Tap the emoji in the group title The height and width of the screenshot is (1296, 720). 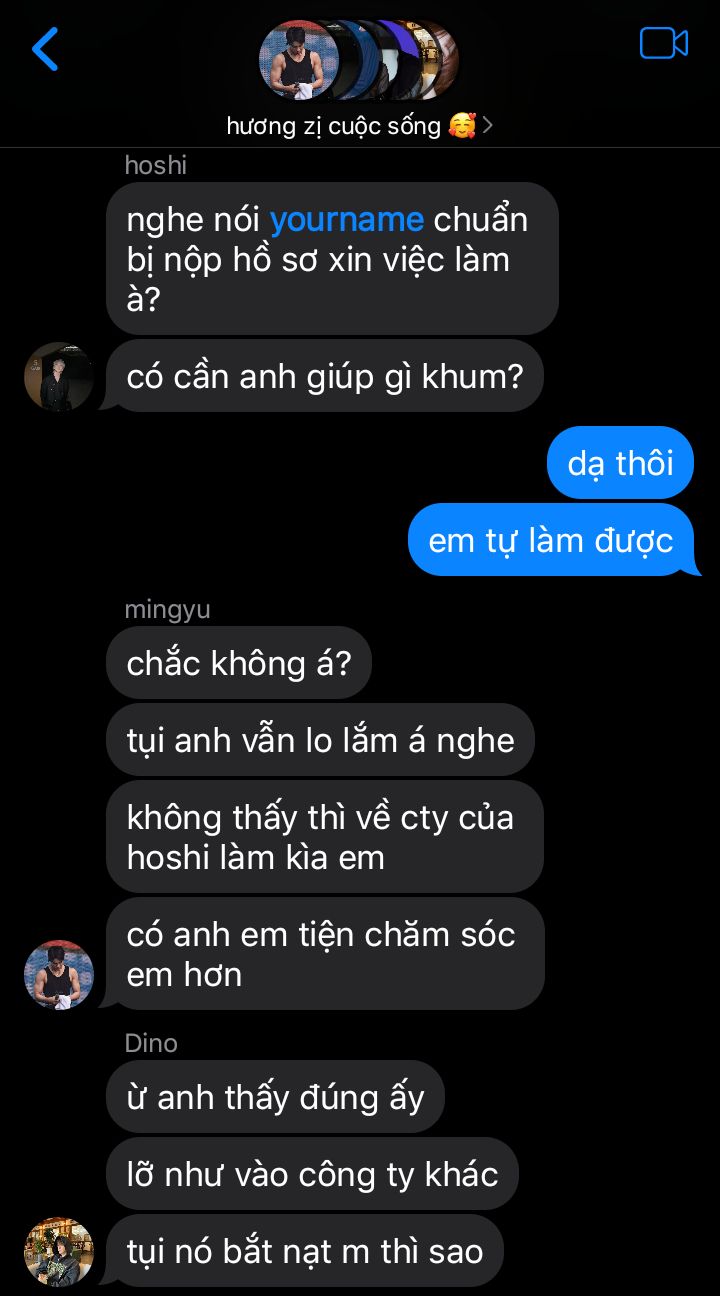click(462, 126)
